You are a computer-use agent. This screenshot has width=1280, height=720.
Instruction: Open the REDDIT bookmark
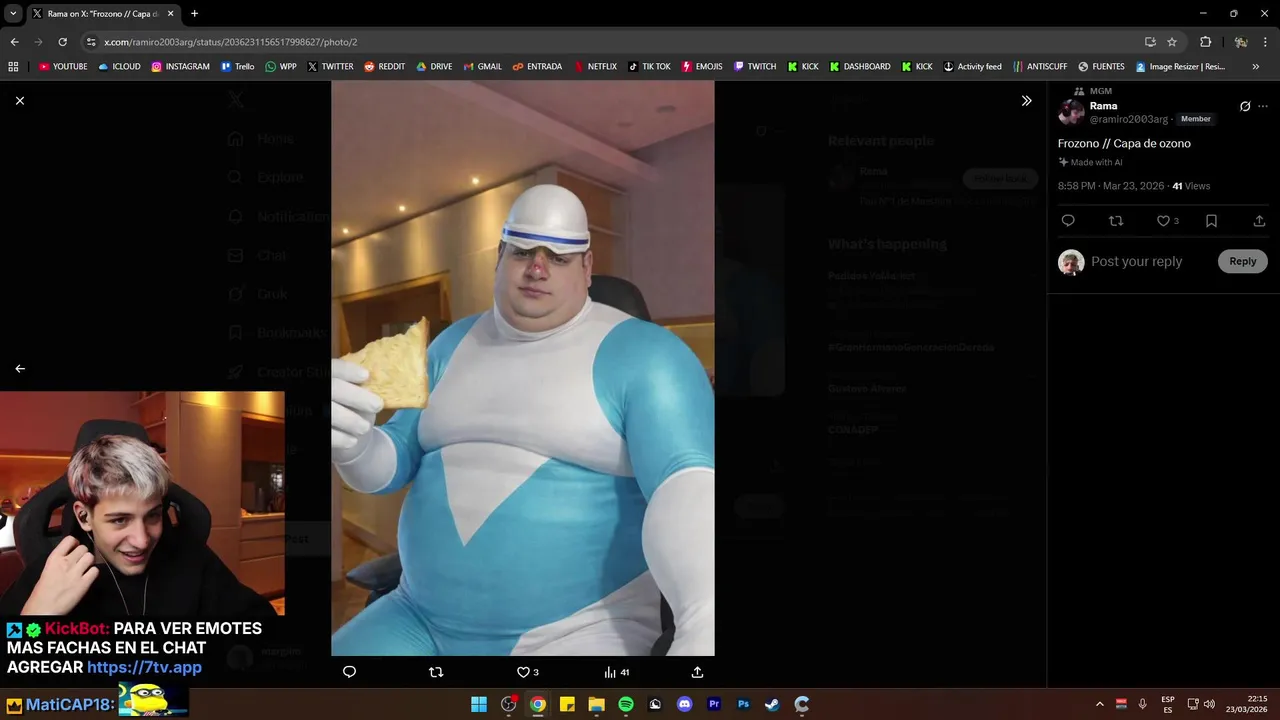(385, 67)
